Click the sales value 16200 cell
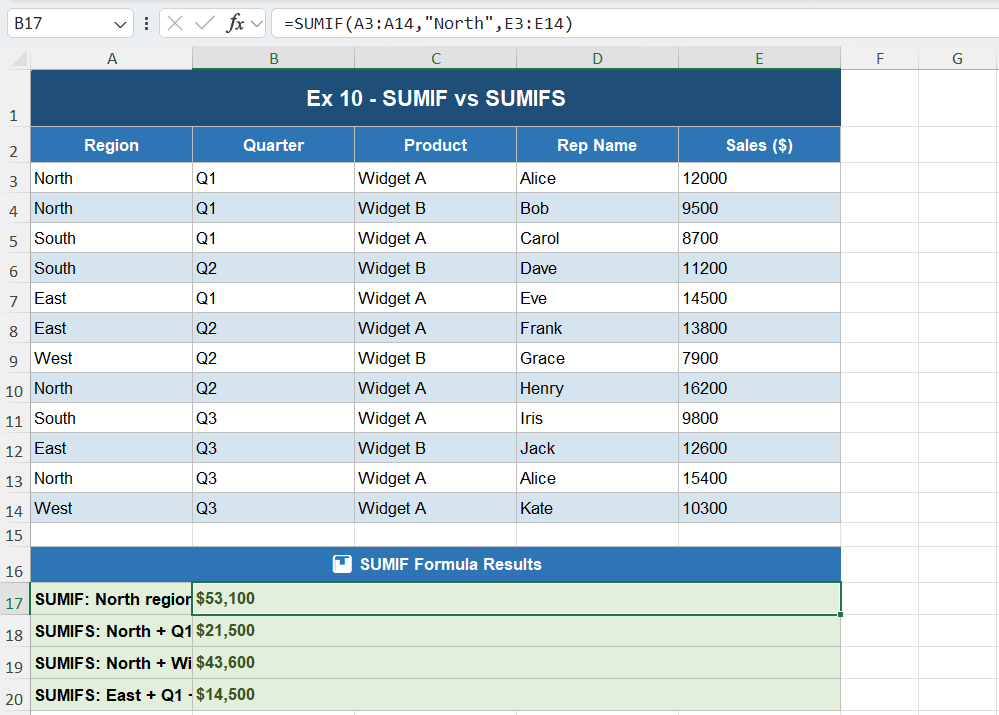Viewport: 999px width, 715px height. (x=759, y=388)
